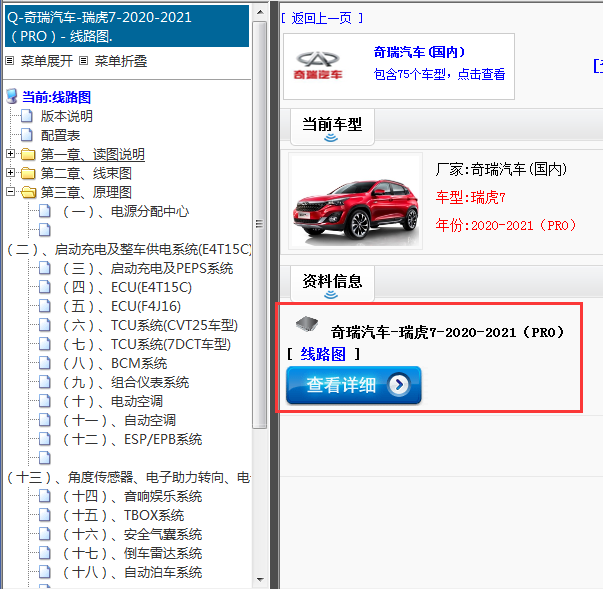Expand the 第一章、读图说明 tree node
Screen dimensions: 603x589
pos(10,154)
